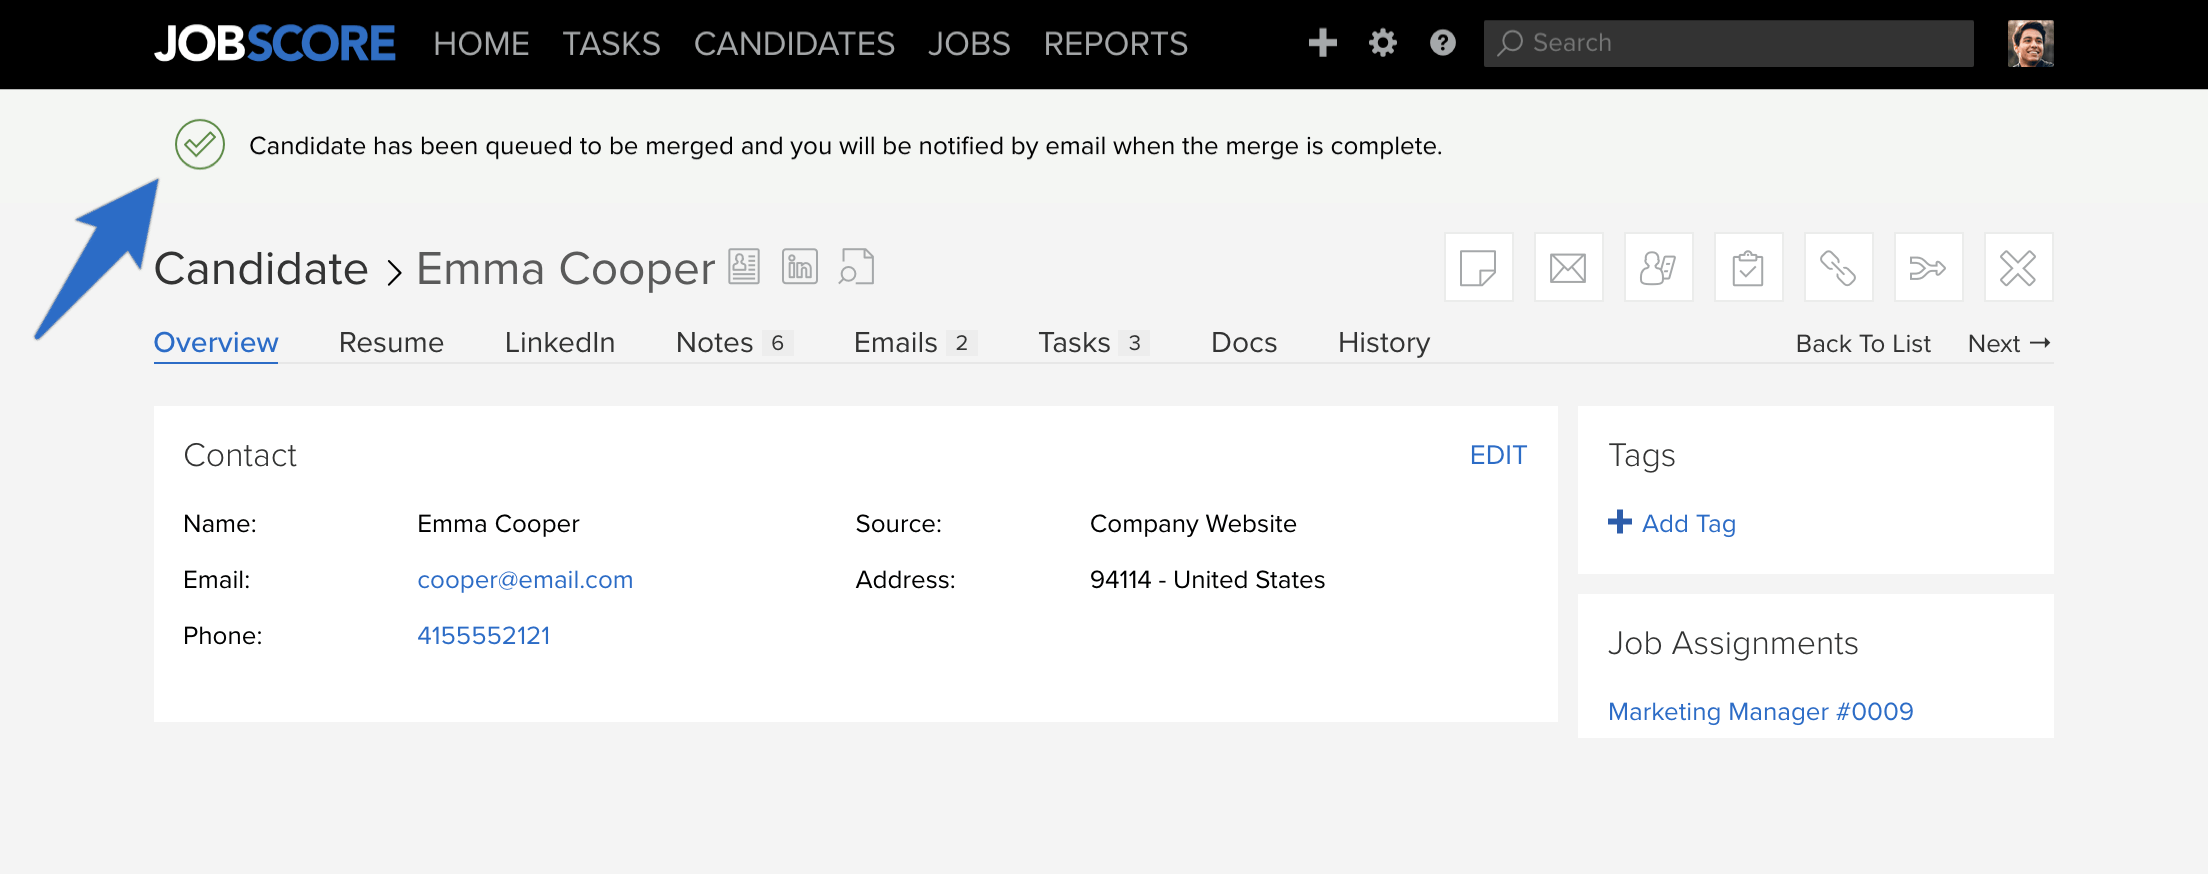
Task: Click phone number 4155552121
Action: pos(484,636)
